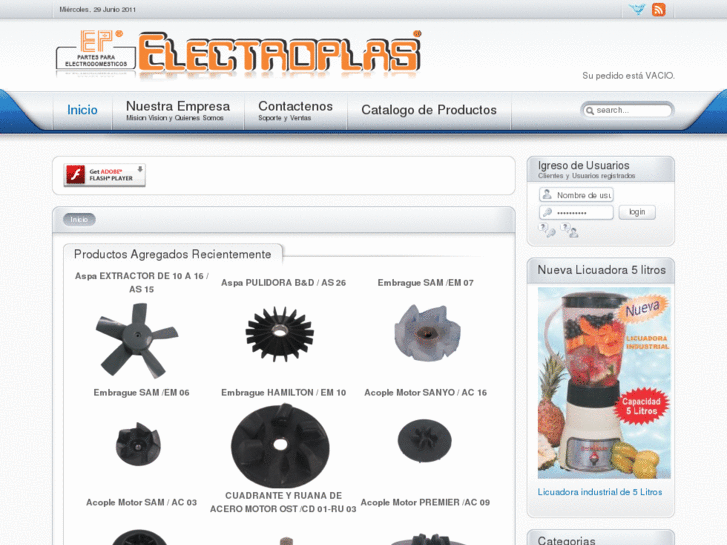727x545 pixels.
Task: Click the forgot password icon
Action: click(x=547, y=230)
